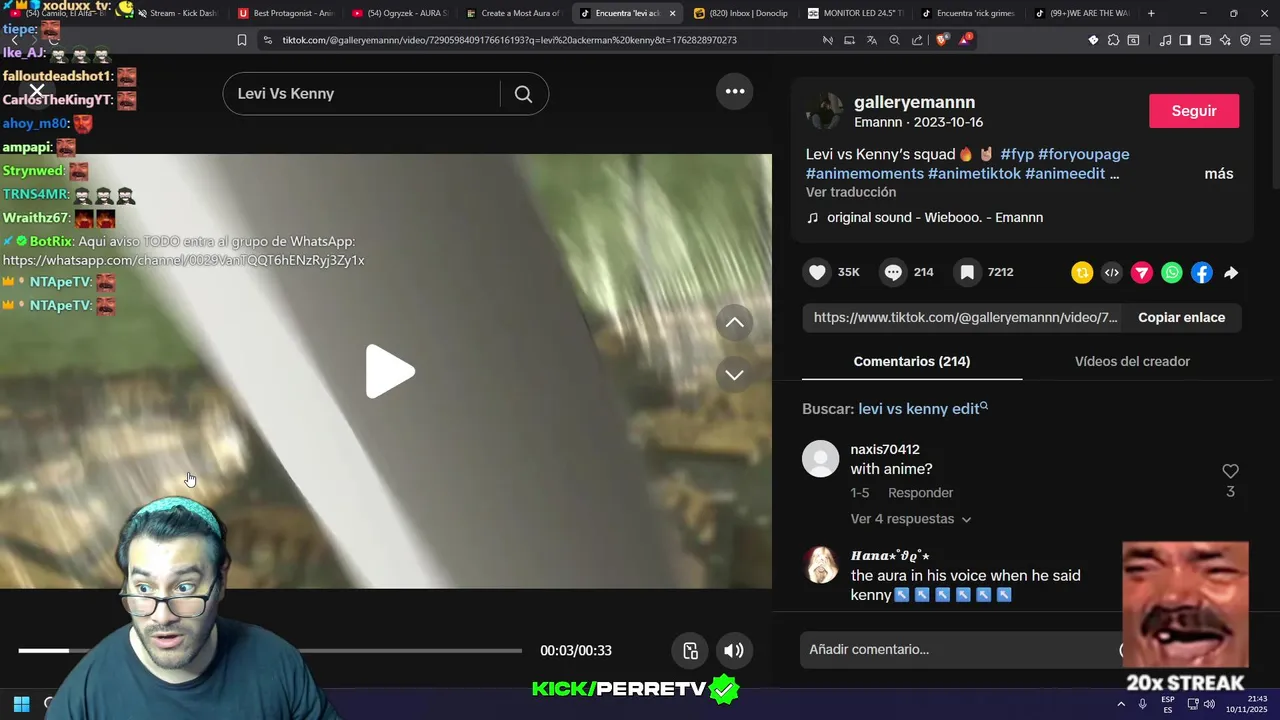1280x720 pixels.
Task: Like the naxis70412 comment heart
Action: tap(1230, 471)
